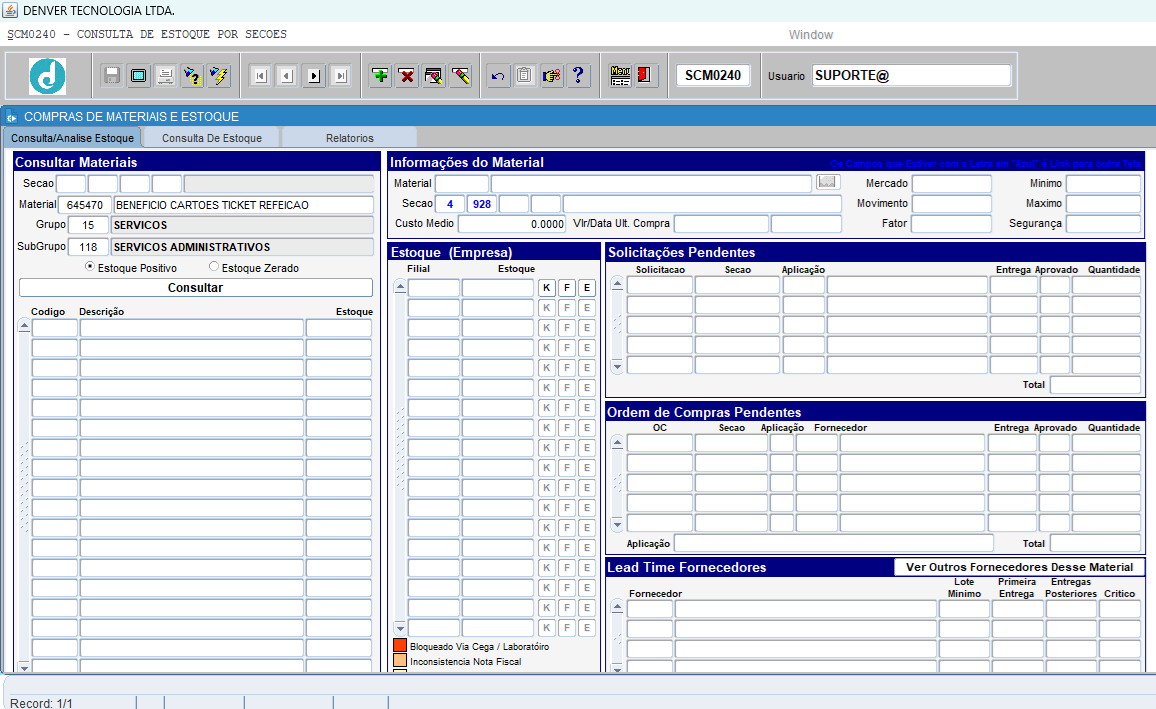The height and width of the screenshot is (709, 1156).
Task: Click scroll up arrow in Ordem de Compras Pendentes
Action: click(617, 442)
